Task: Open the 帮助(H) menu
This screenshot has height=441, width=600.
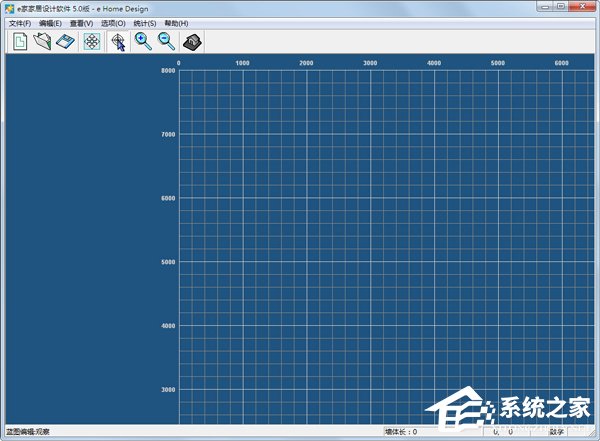Action: pos(176,23)
